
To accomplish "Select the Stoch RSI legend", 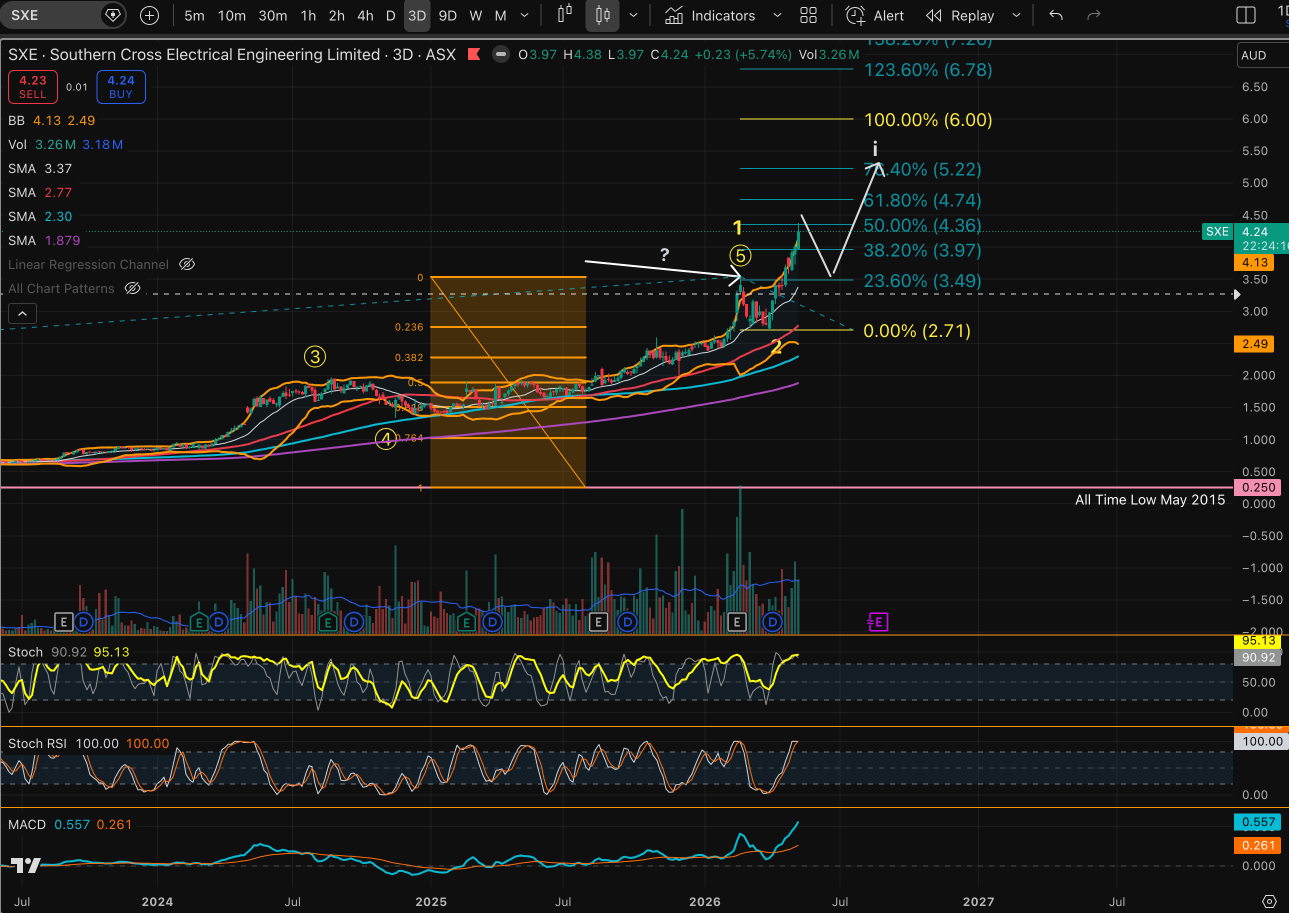I will [88, 744].
